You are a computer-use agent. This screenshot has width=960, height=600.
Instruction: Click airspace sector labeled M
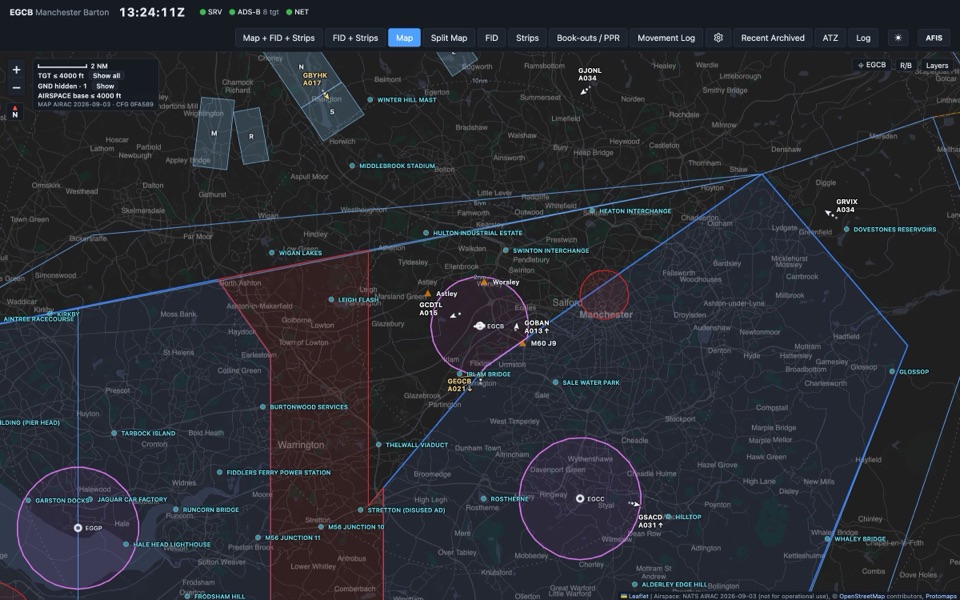click(x=214, y=133)
